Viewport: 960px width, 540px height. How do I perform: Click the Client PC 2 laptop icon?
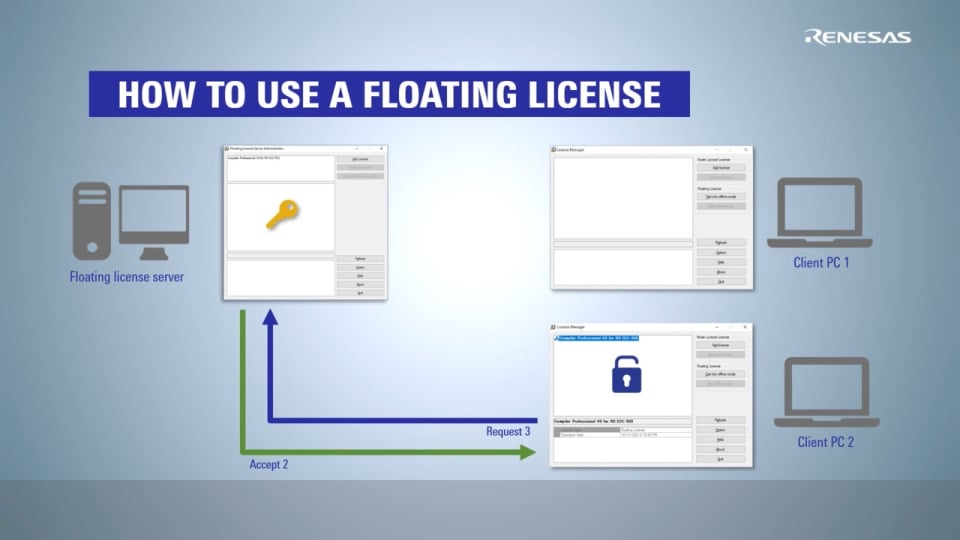click(x=824, y=392)
